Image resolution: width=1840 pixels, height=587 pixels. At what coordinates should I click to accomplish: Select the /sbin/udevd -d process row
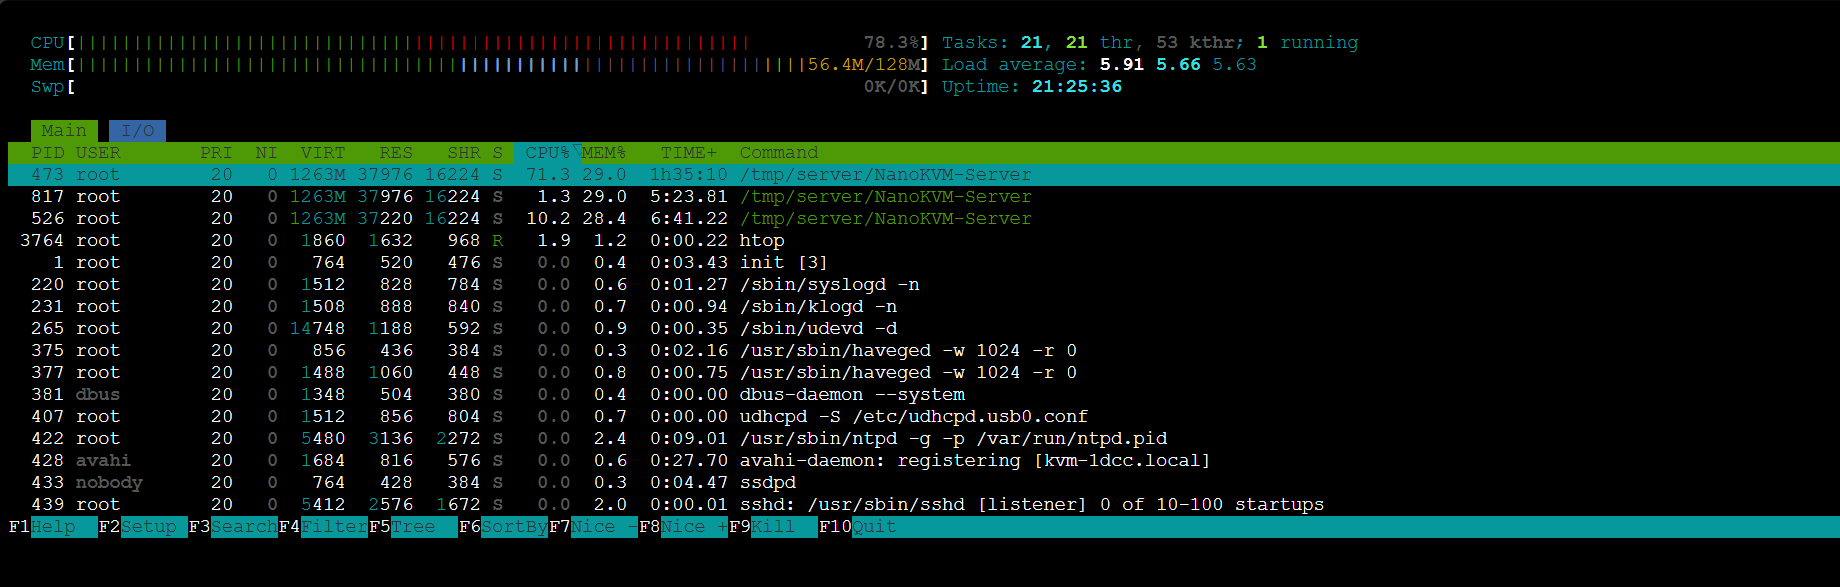coord(924,329)
